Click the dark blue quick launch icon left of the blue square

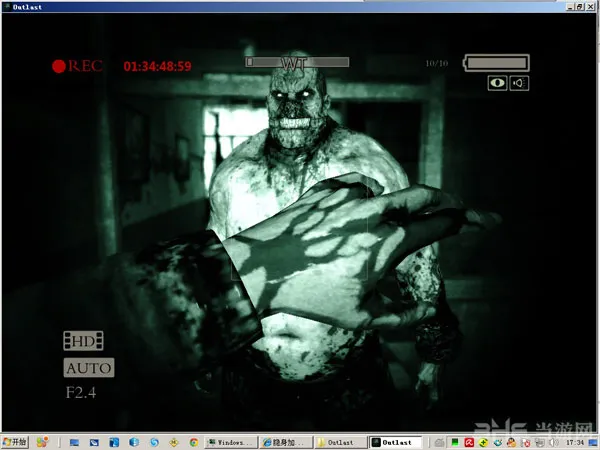(94, 443)
